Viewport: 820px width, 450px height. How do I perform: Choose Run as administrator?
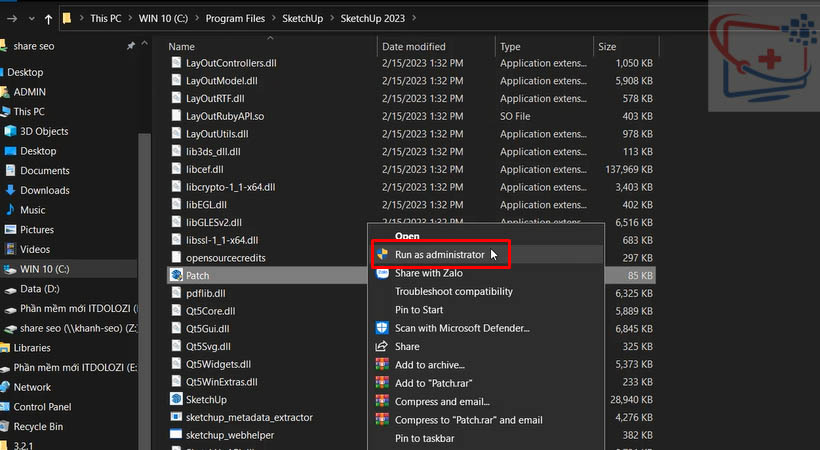[439, 255]
